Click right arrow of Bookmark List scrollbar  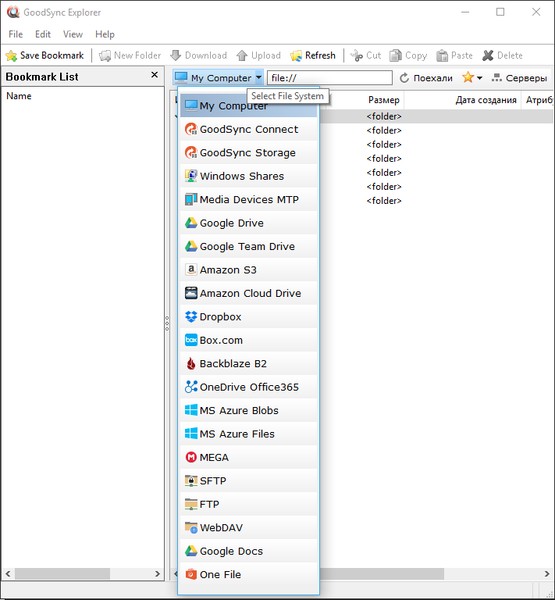coord(157,574)
